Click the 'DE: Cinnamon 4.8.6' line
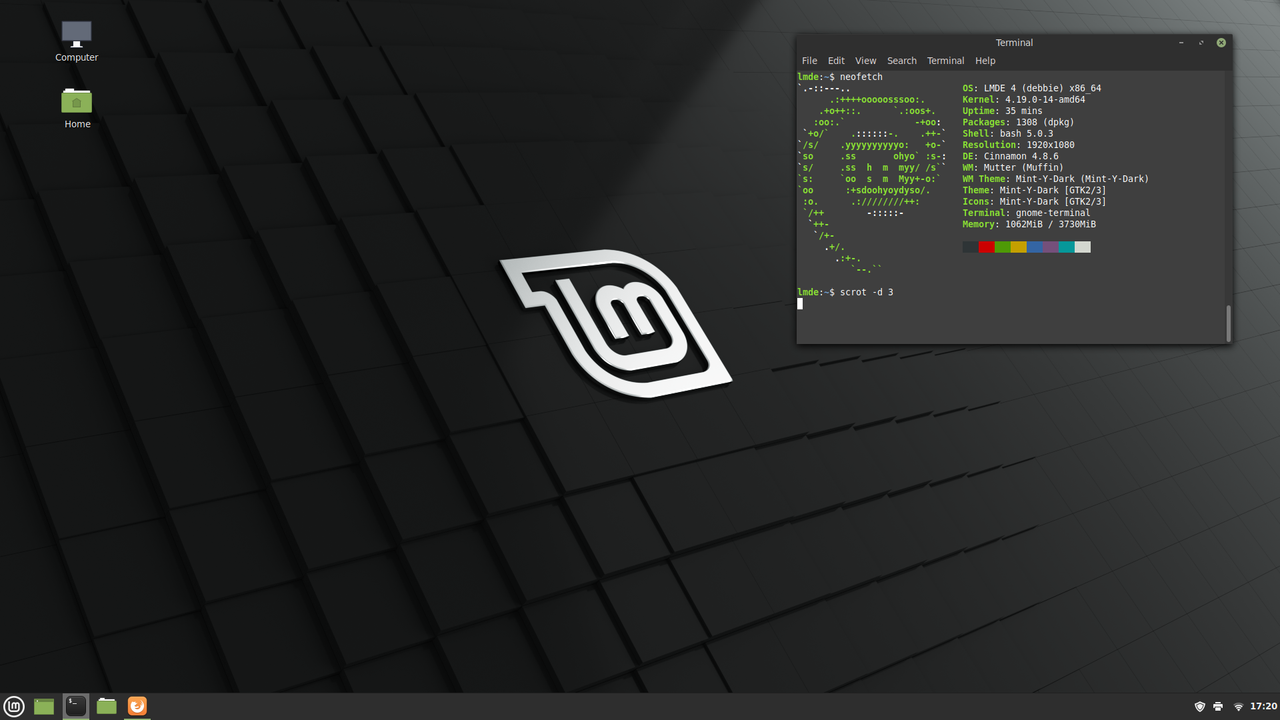 tap(1010, 156)
